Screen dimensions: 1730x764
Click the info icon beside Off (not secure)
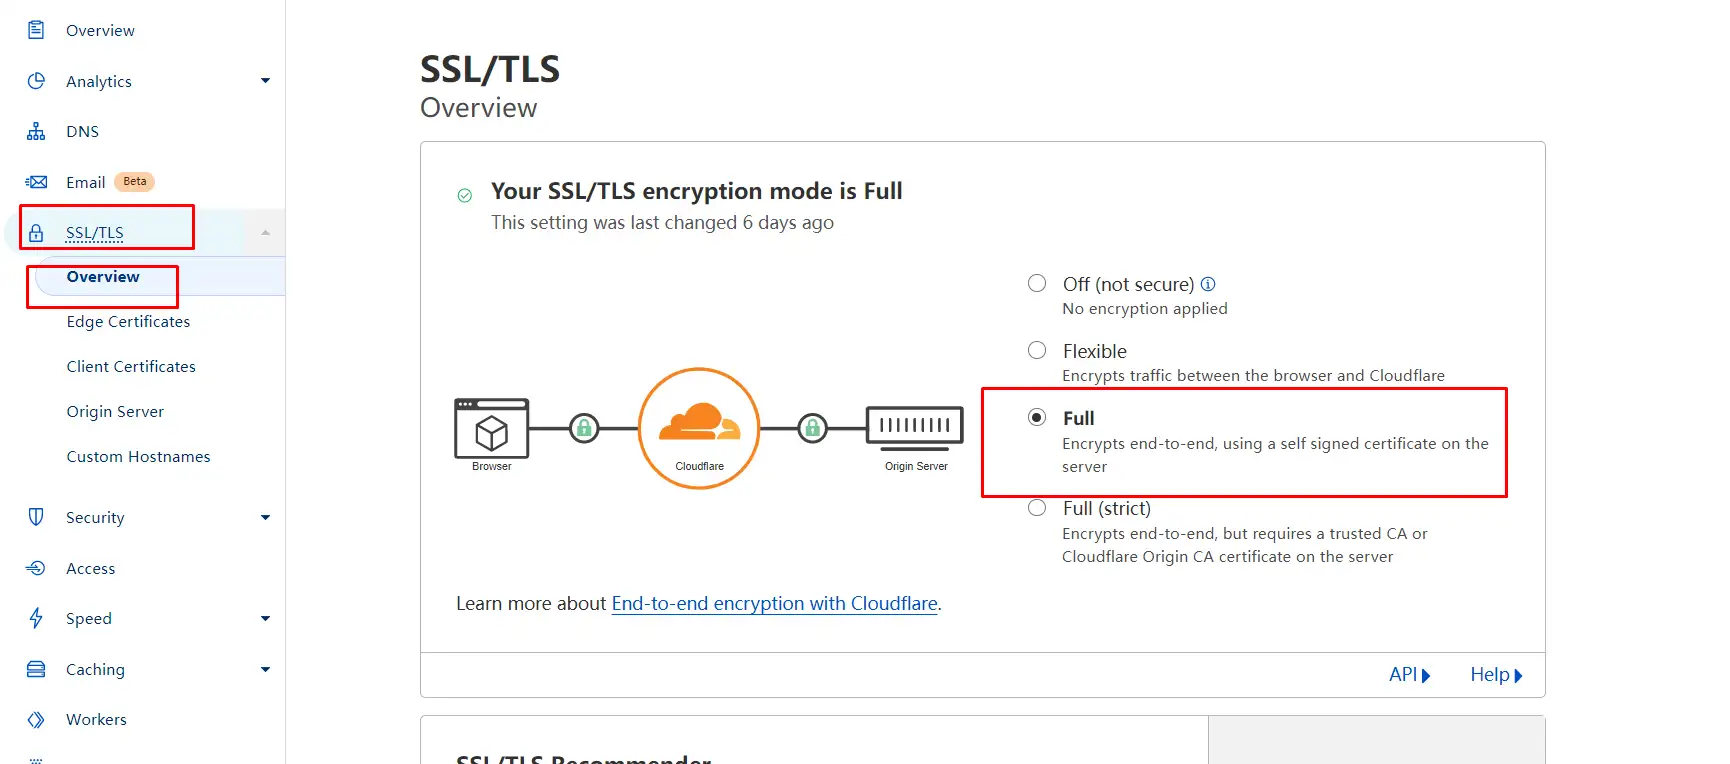pyautogui.click(x=1208, y=284)
